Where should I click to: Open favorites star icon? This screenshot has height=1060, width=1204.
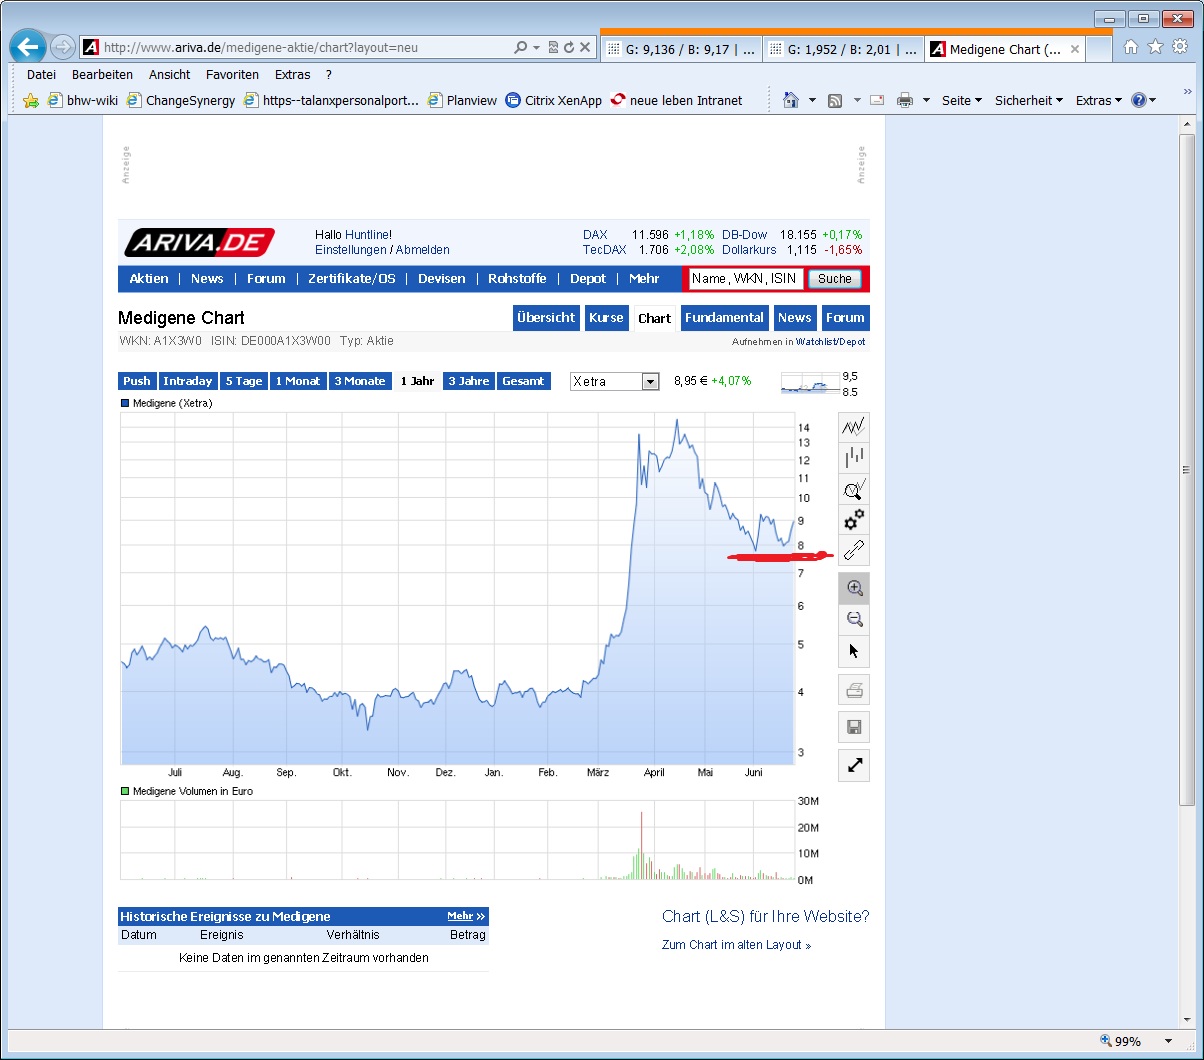[1155, 47]
